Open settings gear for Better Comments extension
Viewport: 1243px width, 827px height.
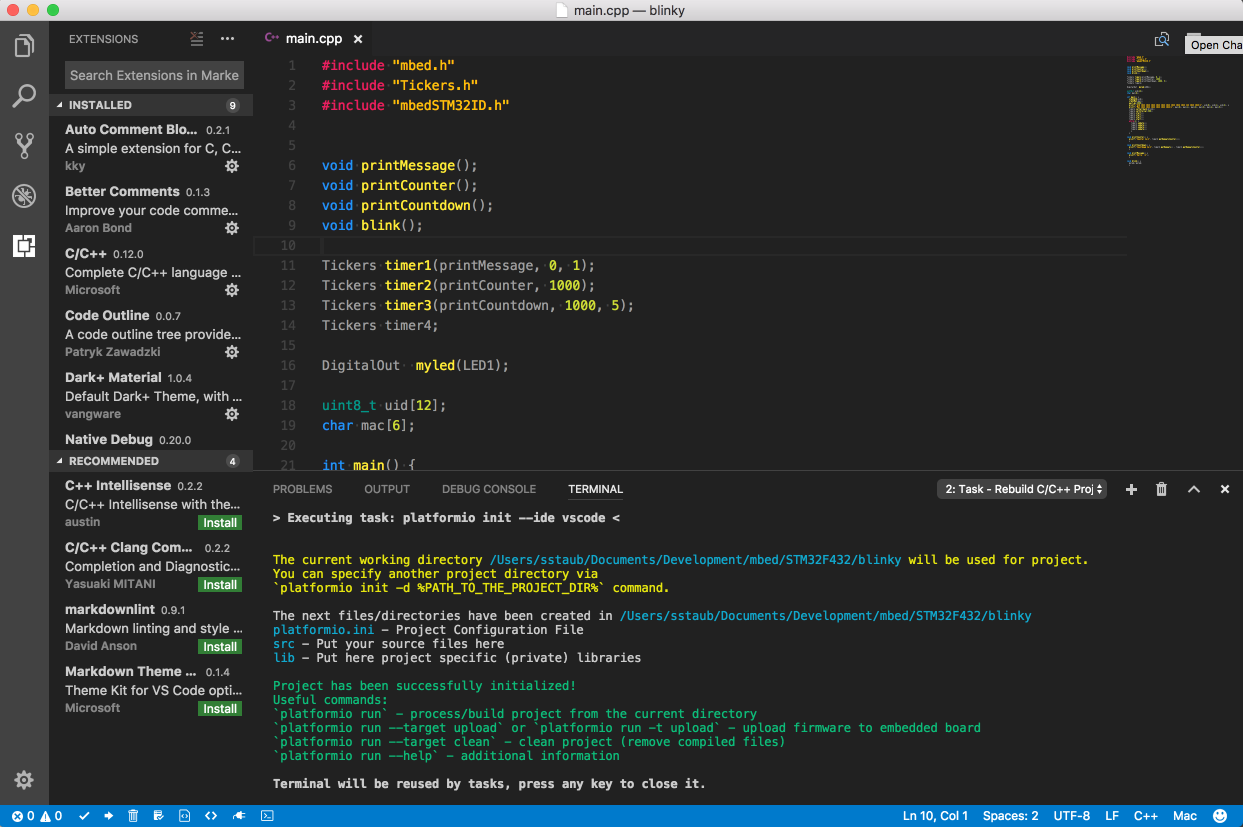232,228
